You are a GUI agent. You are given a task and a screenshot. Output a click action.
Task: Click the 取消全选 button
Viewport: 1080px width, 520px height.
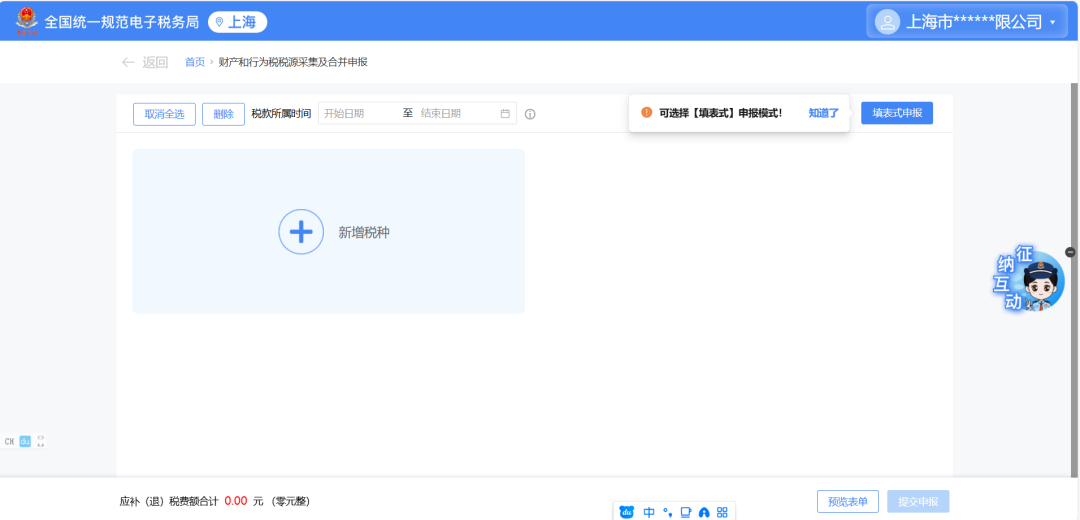(x=164, y=114)
